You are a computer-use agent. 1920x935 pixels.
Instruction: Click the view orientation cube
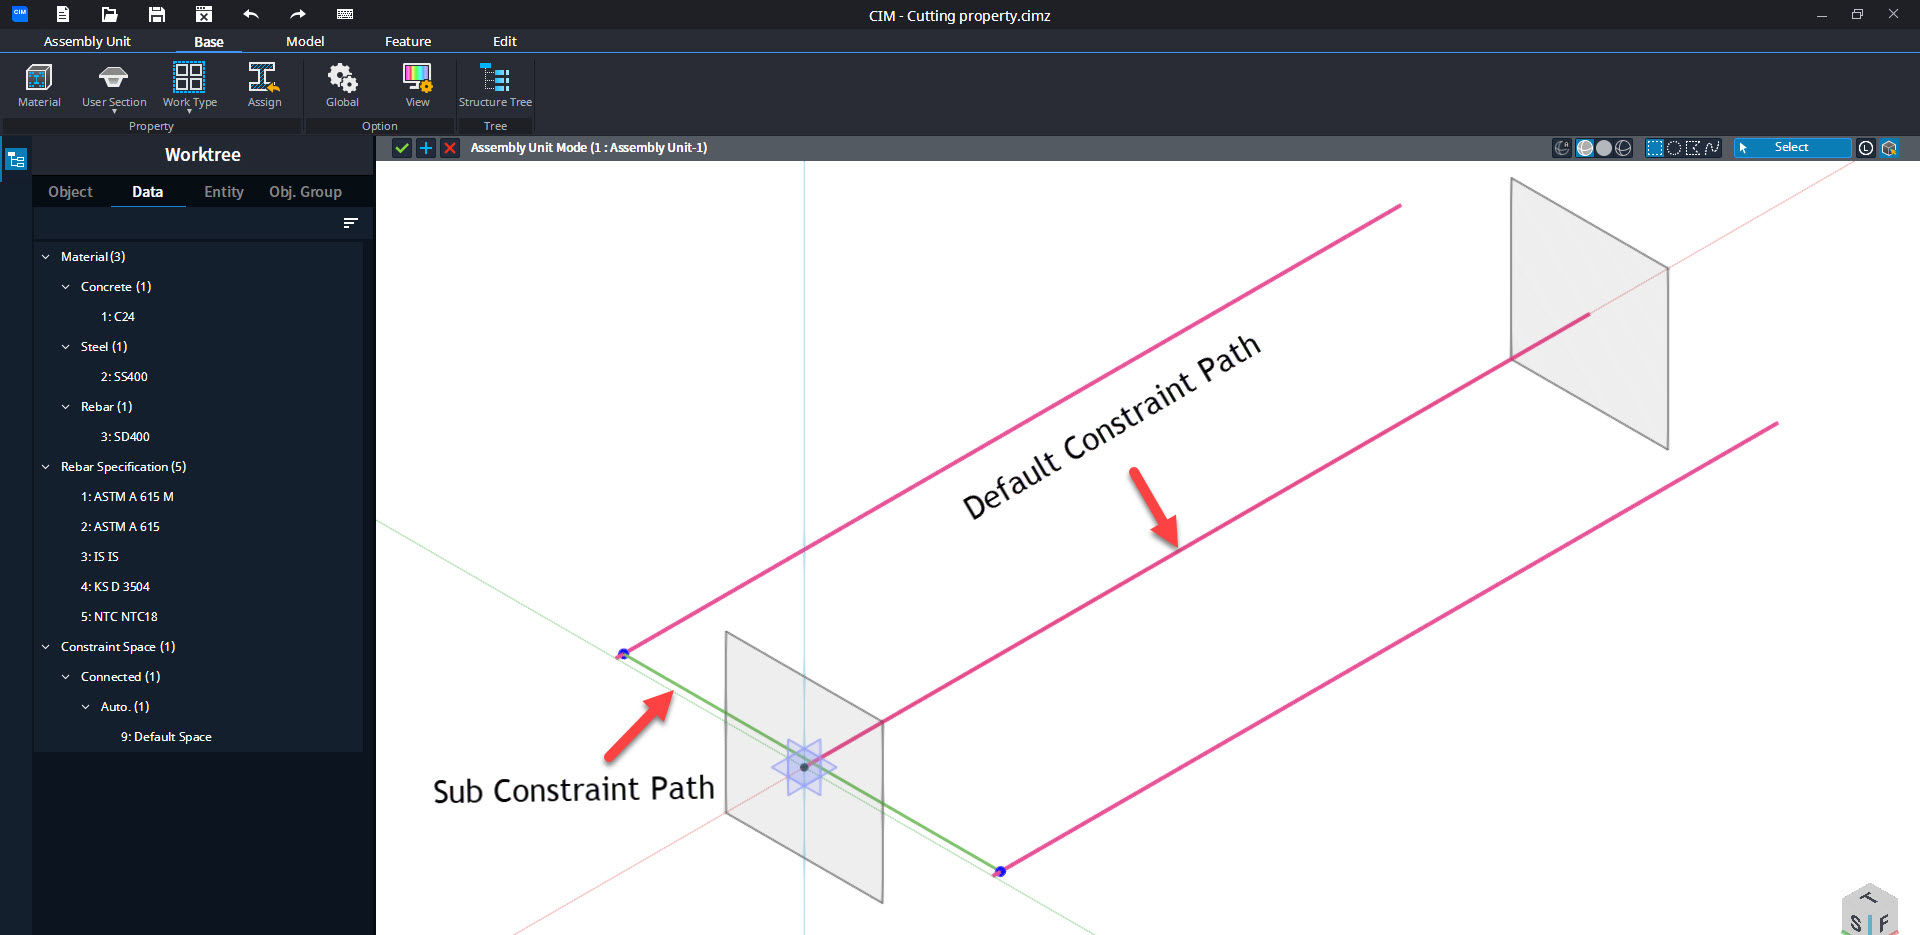pos(1869,910)
